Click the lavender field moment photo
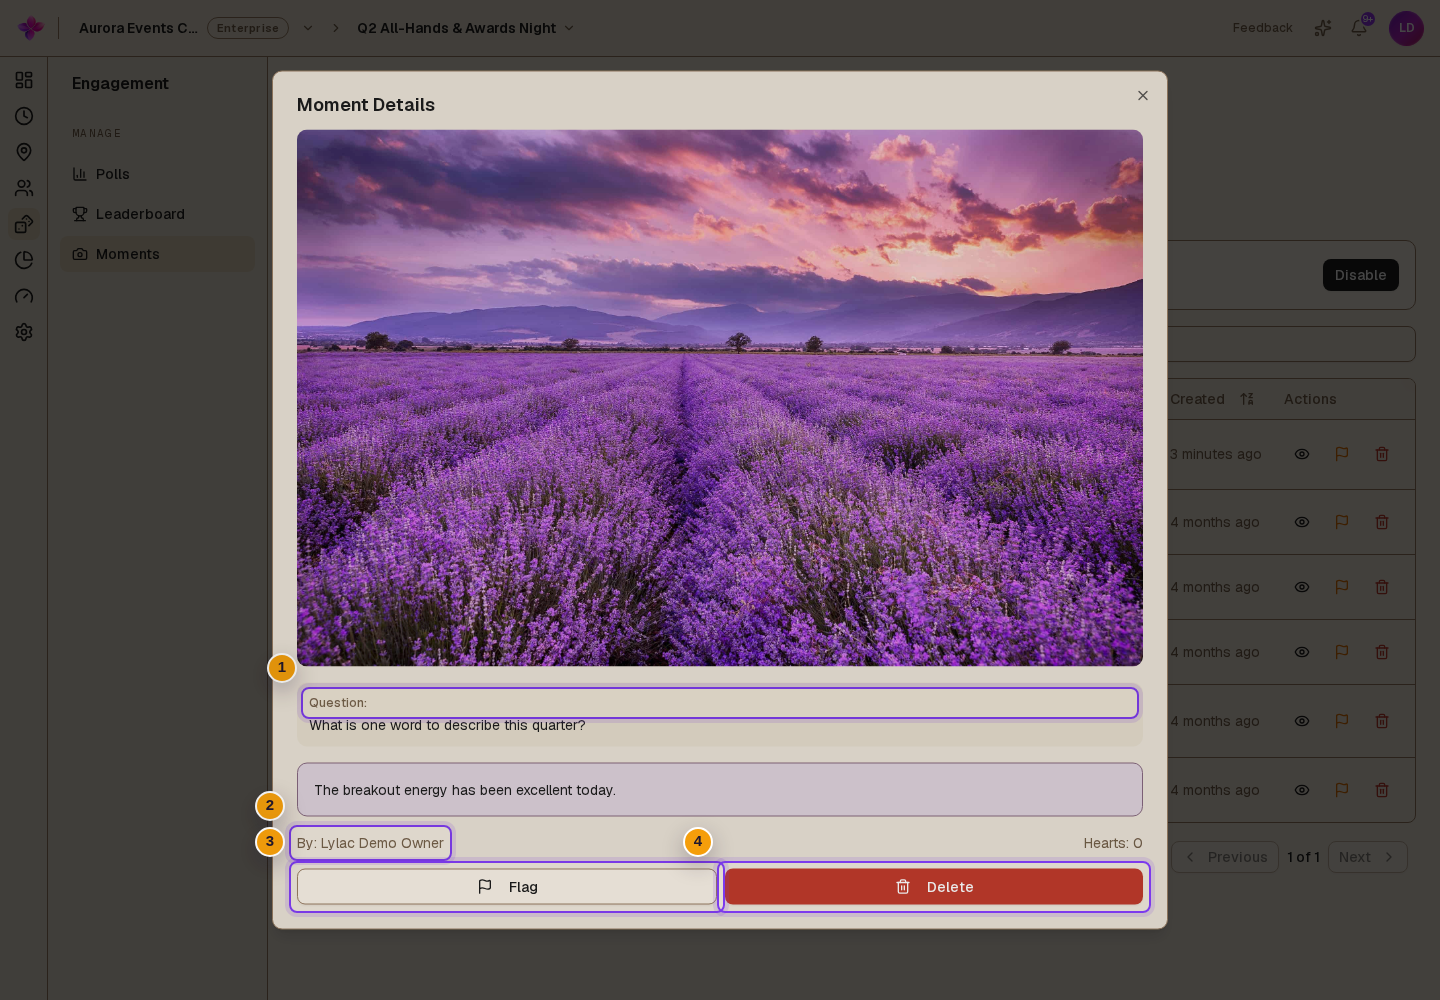 720,398
